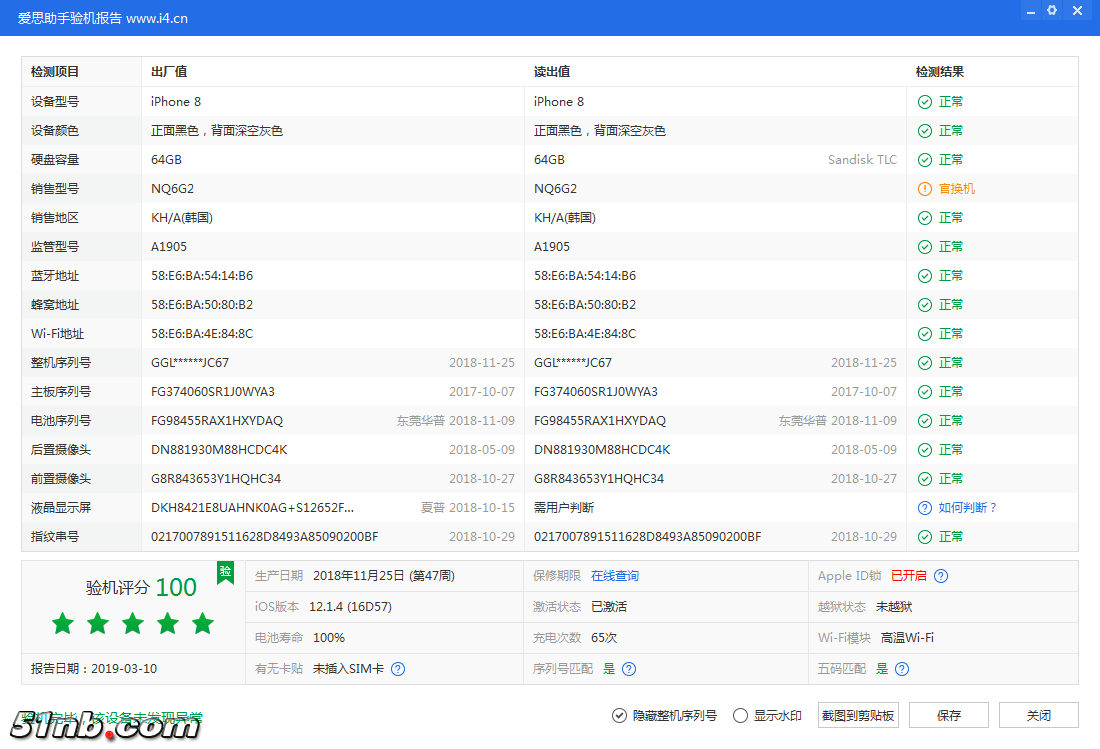
Task: Click the 保存 button
Action: [948, 715]
